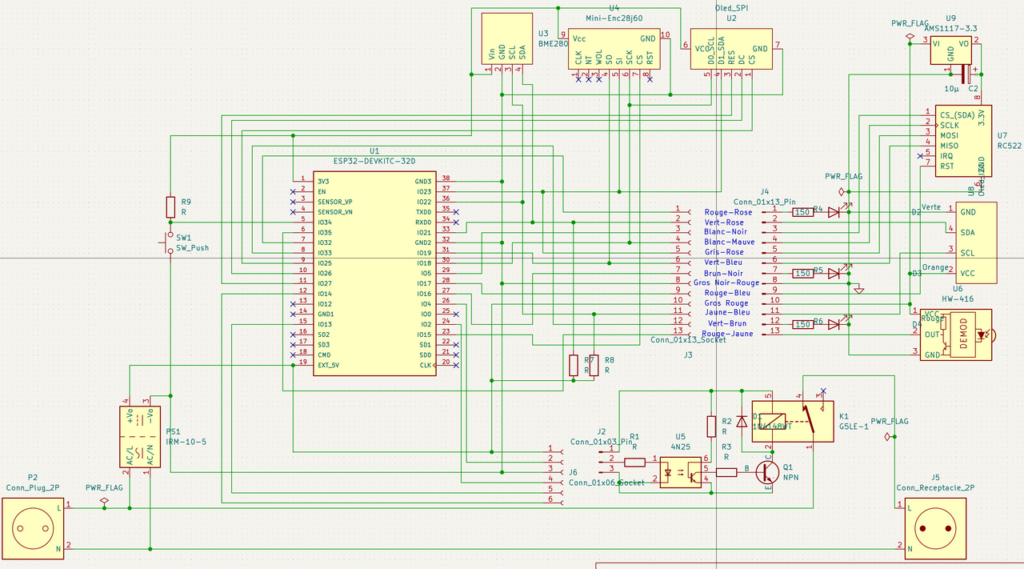Click the 'Vert-Rose' wire label
The image size is (1024, 569).
coord(724,223)
